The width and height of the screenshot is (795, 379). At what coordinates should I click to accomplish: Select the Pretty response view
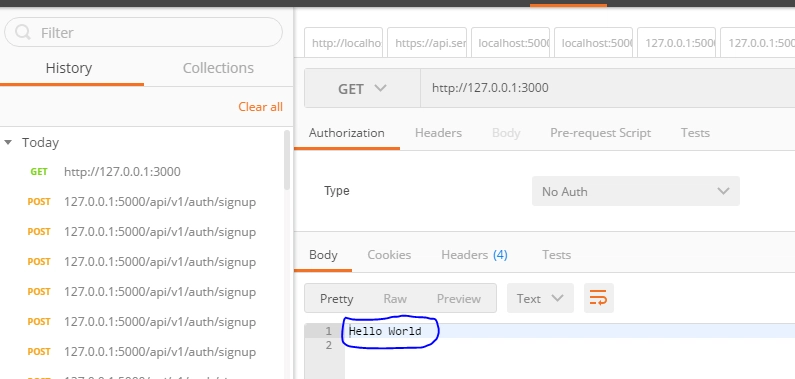pos(337,298)
